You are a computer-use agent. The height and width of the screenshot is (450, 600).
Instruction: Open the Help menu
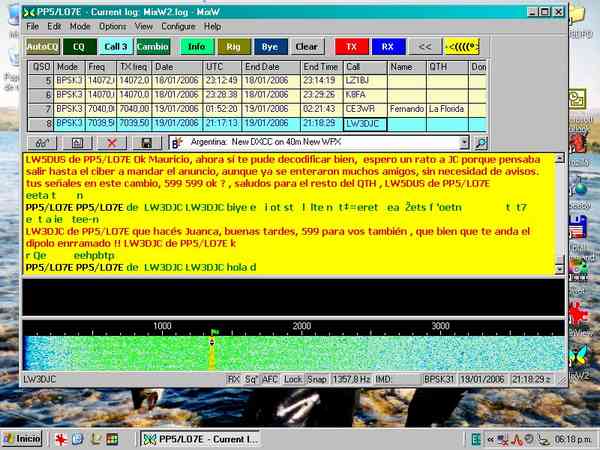212,26
